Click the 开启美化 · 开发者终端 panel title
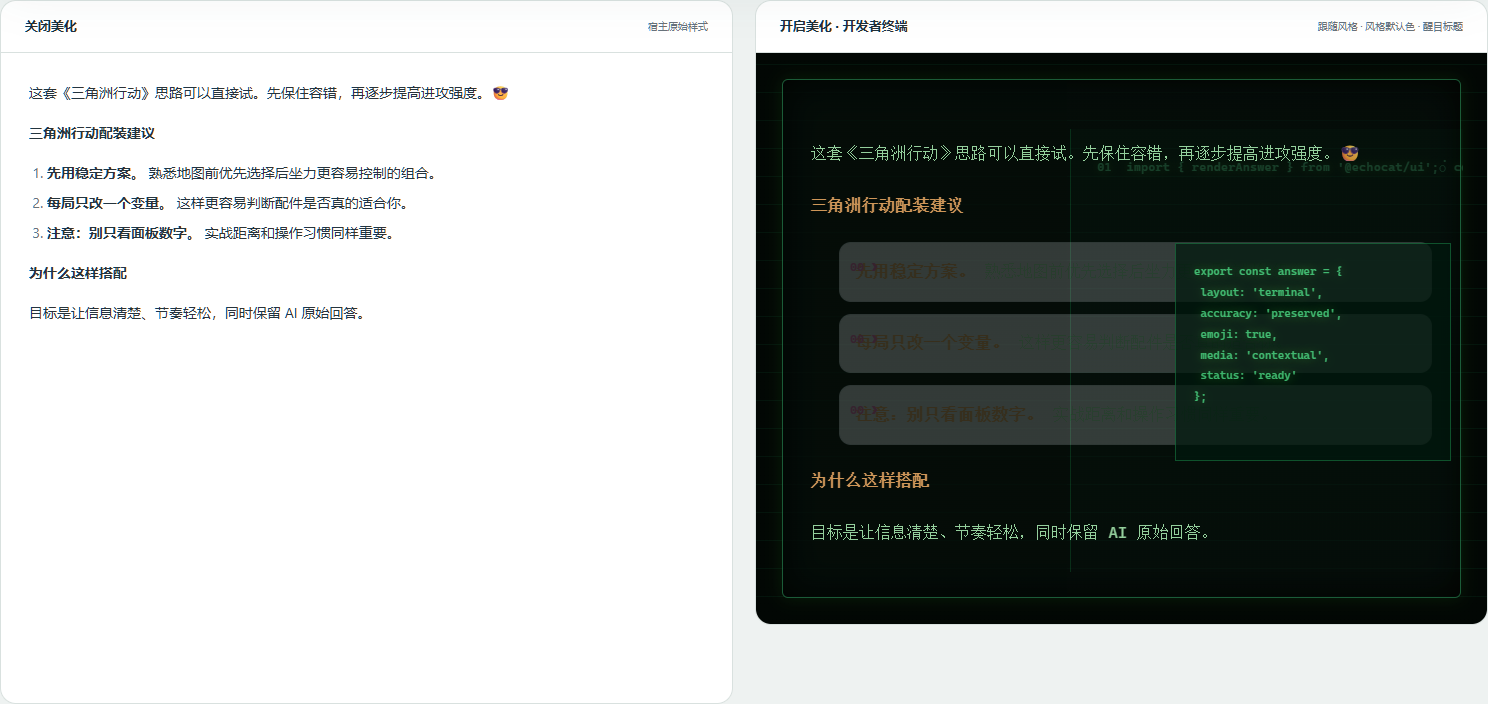 point(844,26)
